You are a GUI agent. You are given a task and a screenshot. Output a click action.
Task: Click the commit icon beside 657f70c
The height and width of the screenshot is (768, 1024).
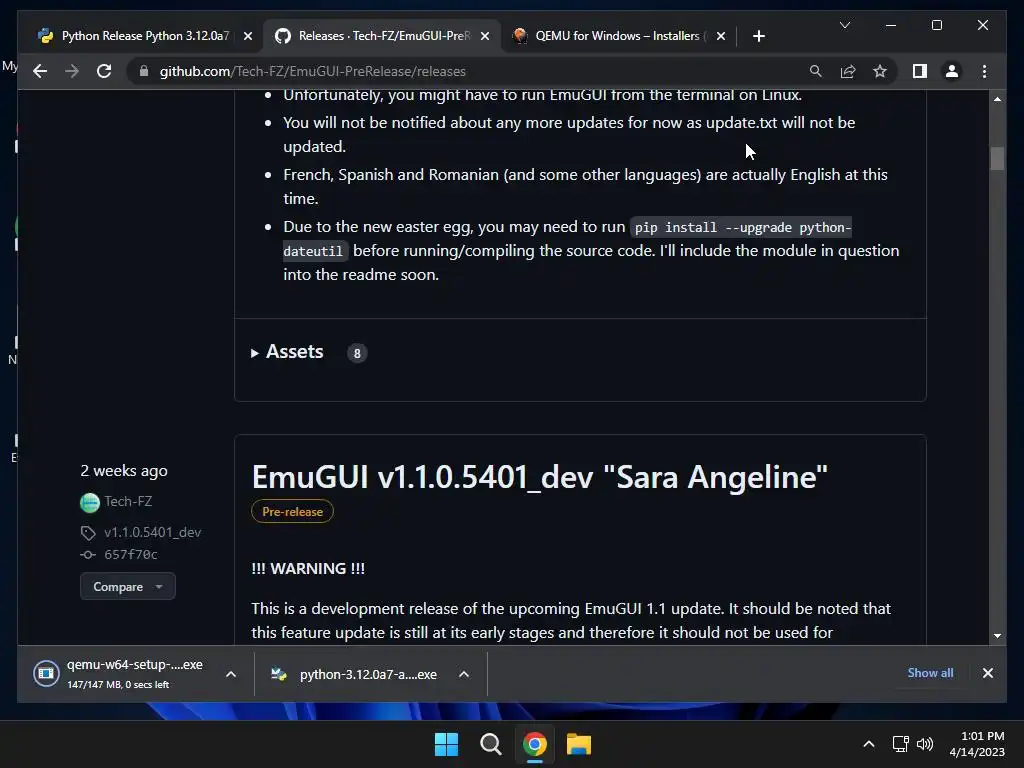88,554
